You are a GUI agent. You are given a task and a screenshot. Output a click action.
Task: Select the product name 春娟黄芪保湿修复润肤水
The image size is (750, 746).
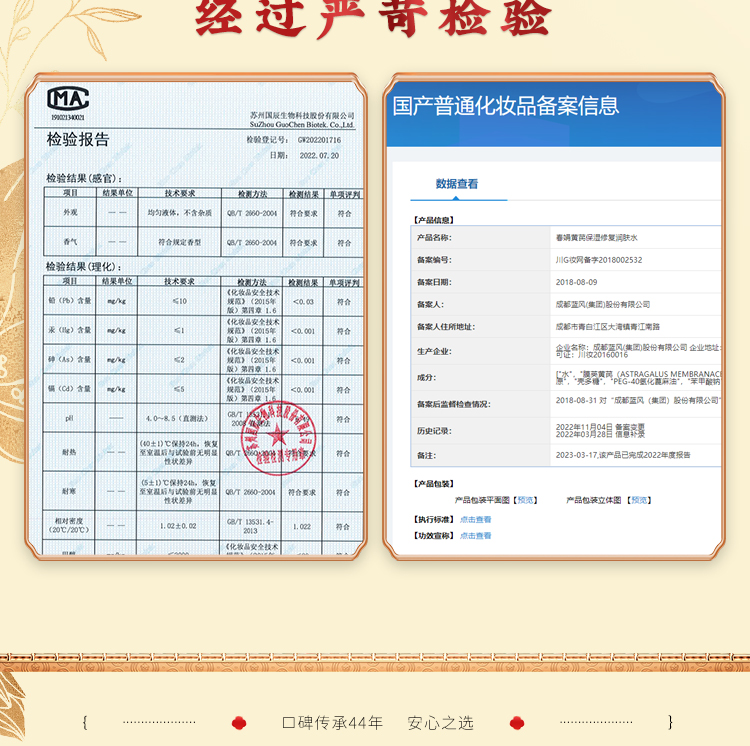click(596, 238)
